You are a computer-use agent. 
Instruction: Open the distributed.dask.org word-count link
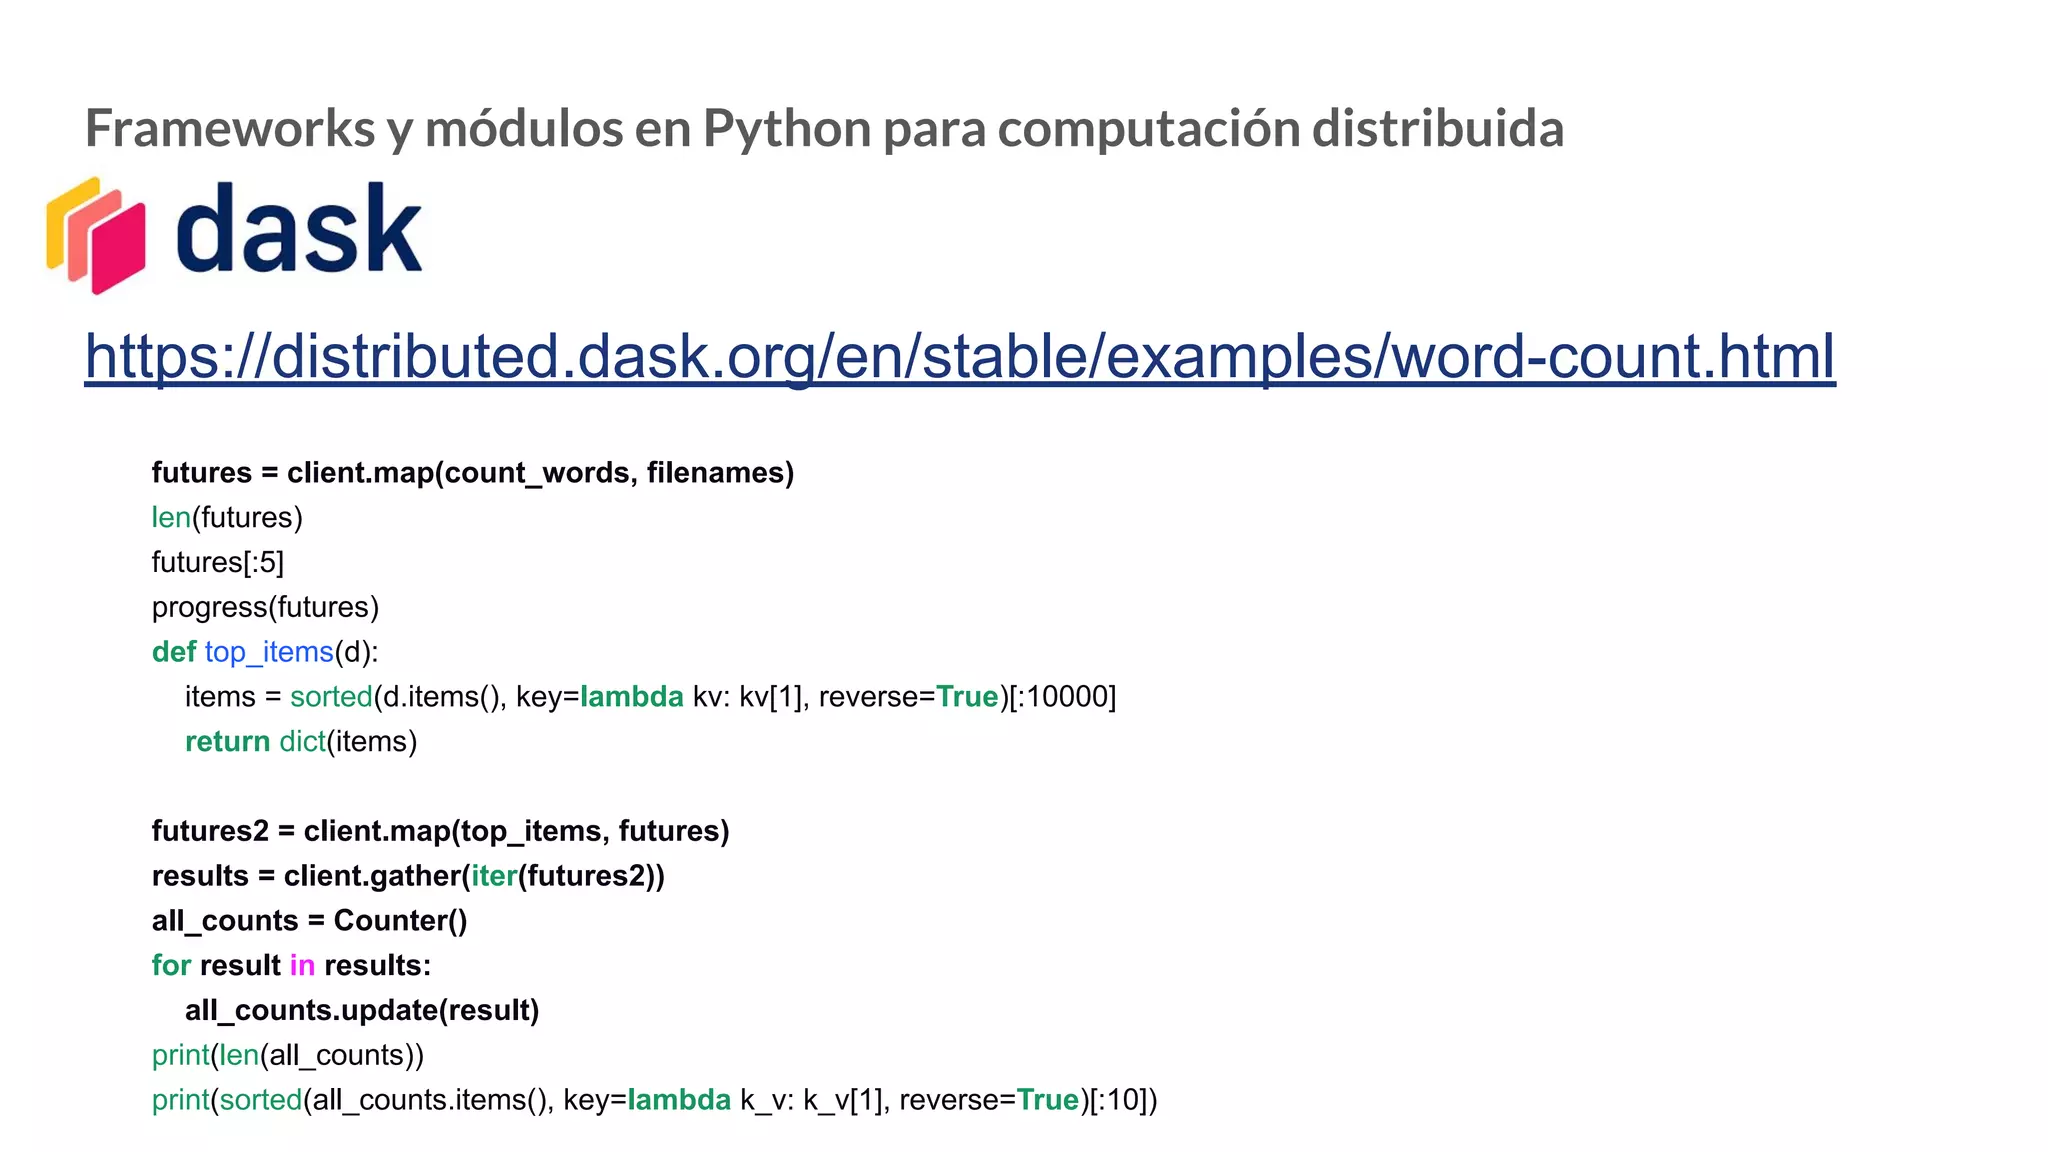click(x=960, y=357)
